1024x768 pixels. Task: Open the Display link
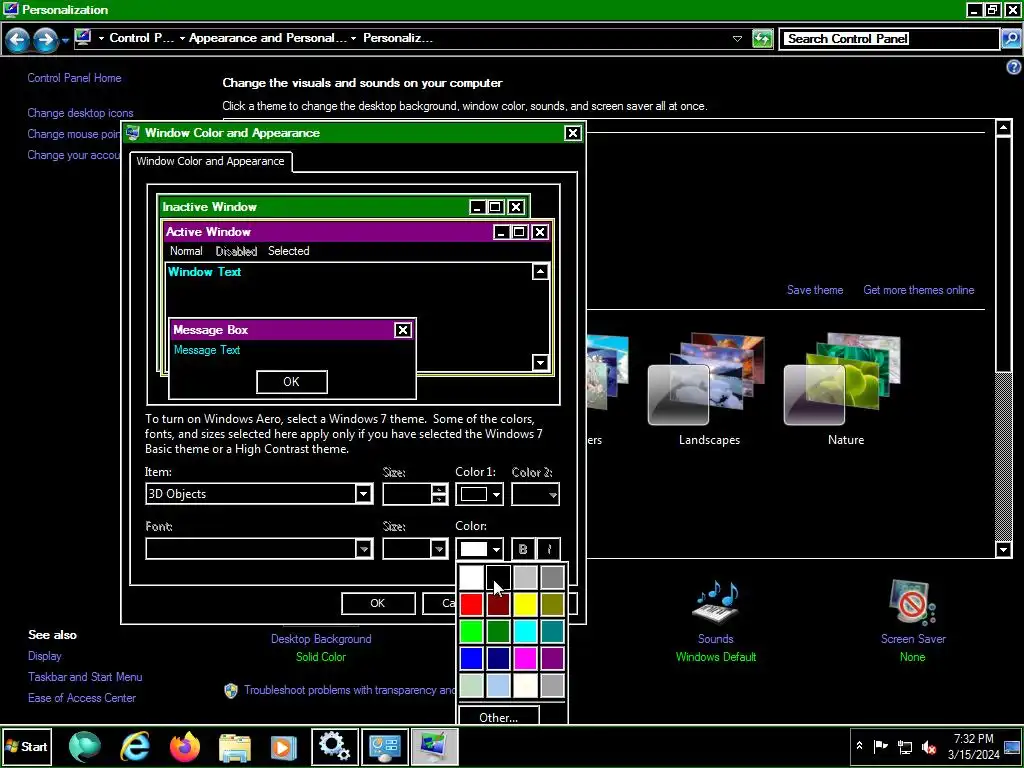44,656
